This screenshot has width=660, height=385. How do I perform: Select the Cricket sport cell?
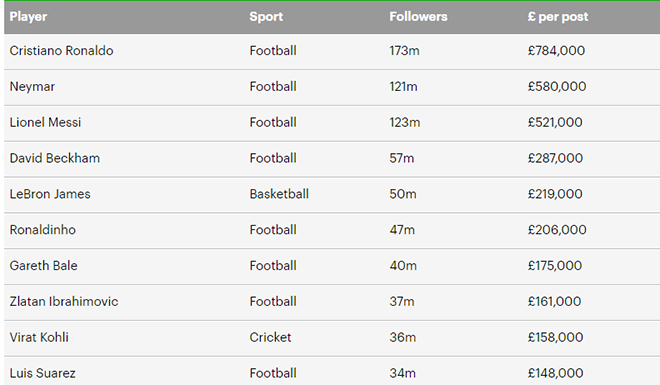point(270,337)
